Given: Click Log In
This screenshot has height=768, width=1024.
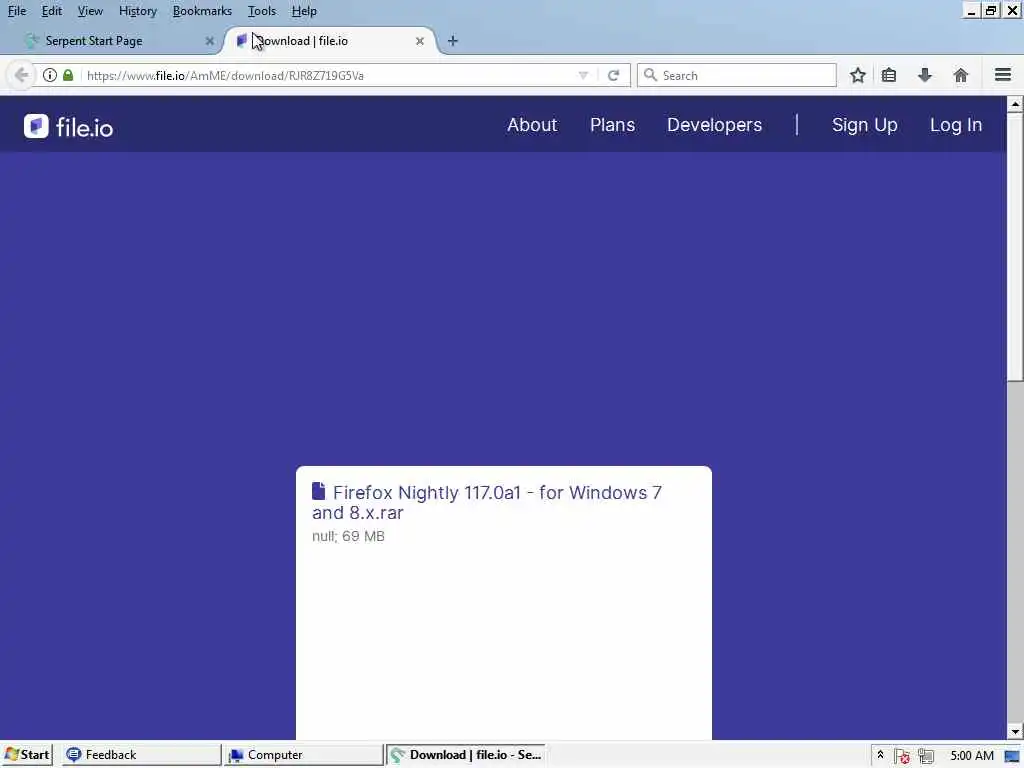Looking at the screenshot, I should (956, 125).
